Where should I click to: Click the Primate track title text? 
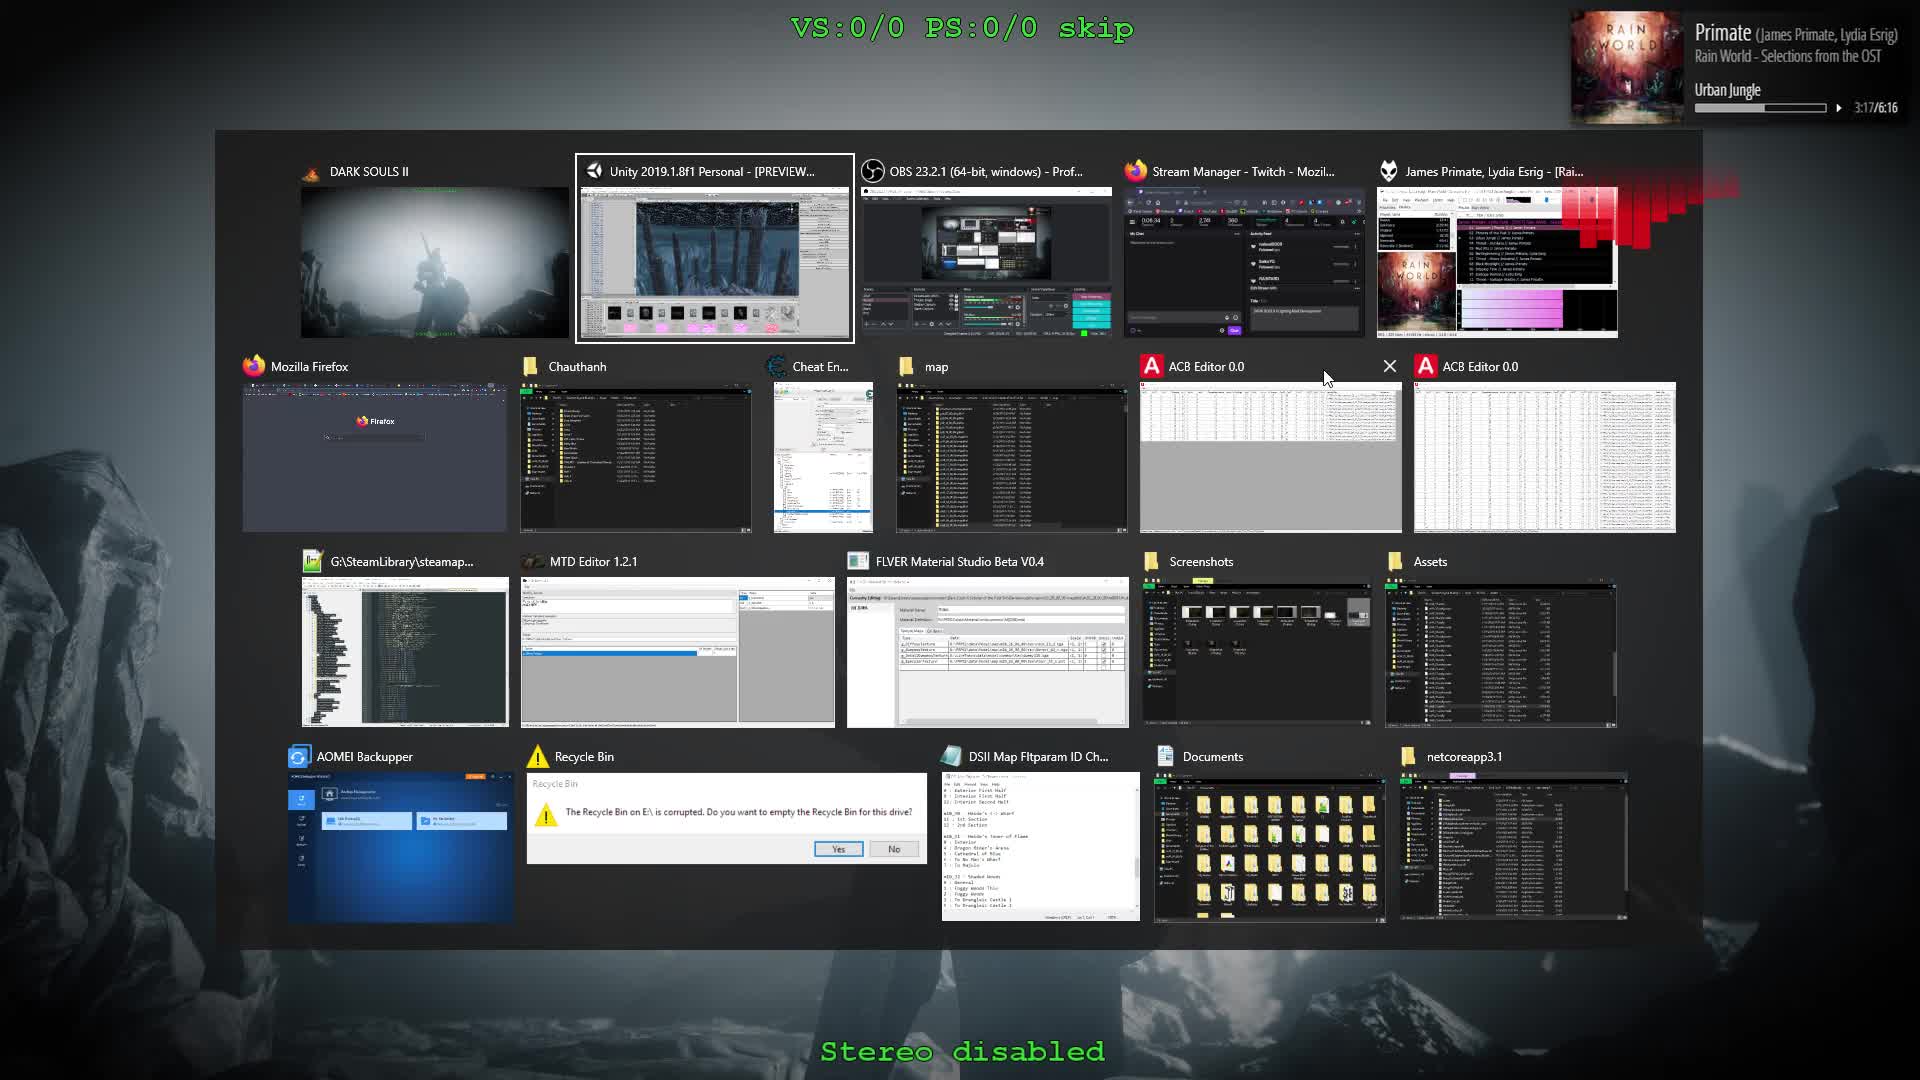[x=1723, y=33]
